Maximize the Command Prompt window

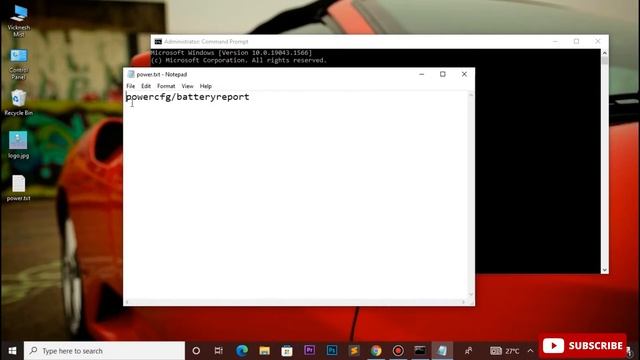(576, 42)
